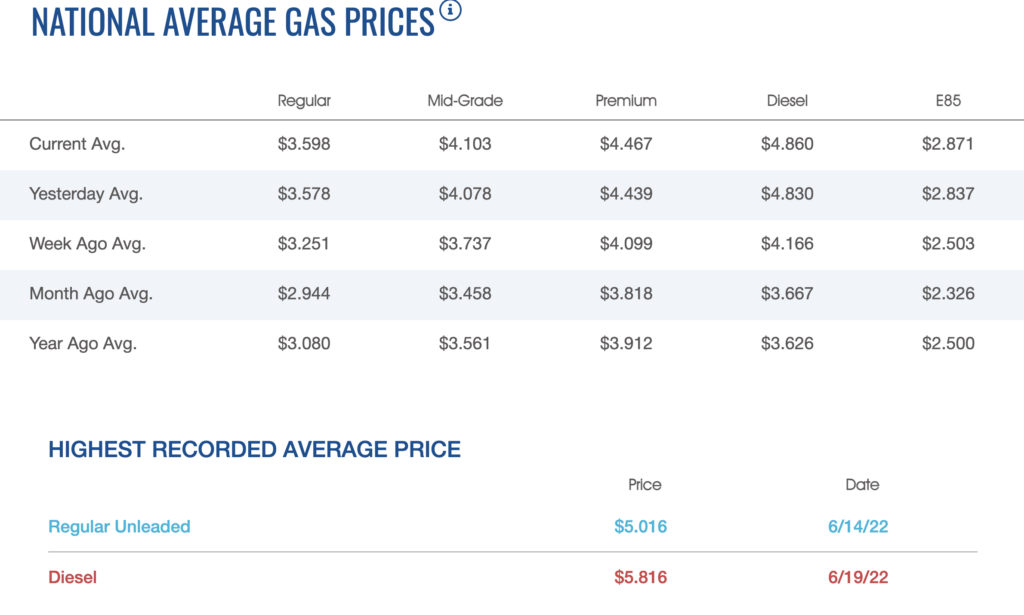The width and height of the screenshot is (1024, 615).
Task: Click the info icon beside the title
Action: point(451,12)
